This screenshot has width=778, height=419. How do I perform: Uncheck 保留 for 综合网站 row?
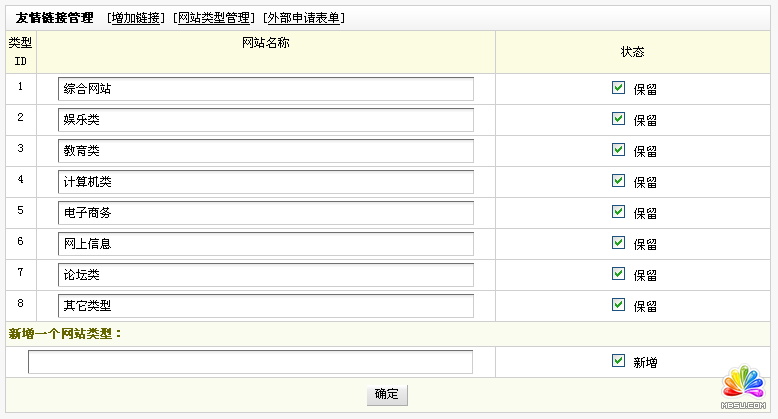click(x=618, y=88)
